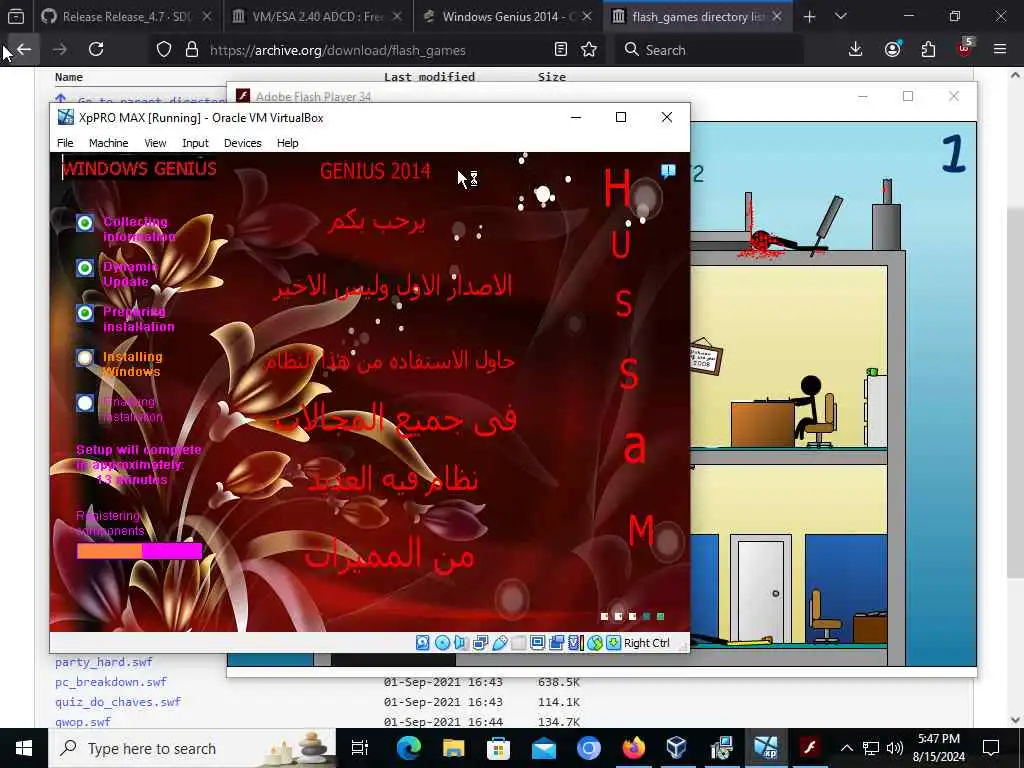Open the Windows Start button

(24, 748)
